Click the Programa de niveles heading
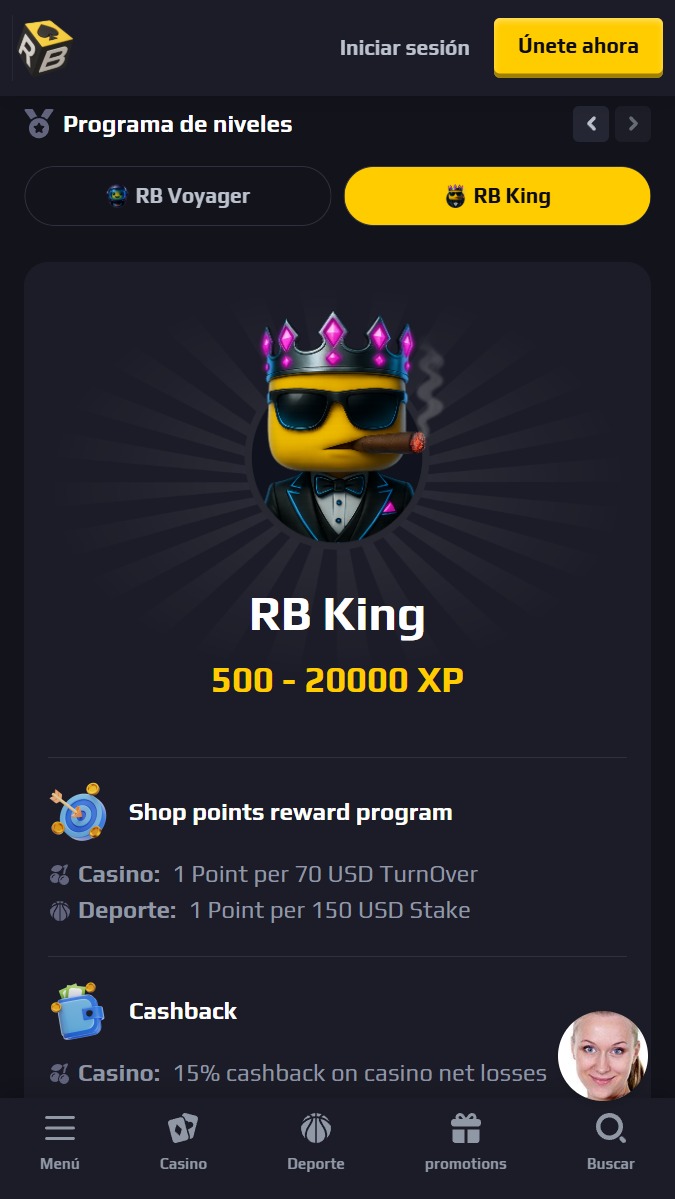675x1199 pixels. pyautogui.click(x=177, y=124)
